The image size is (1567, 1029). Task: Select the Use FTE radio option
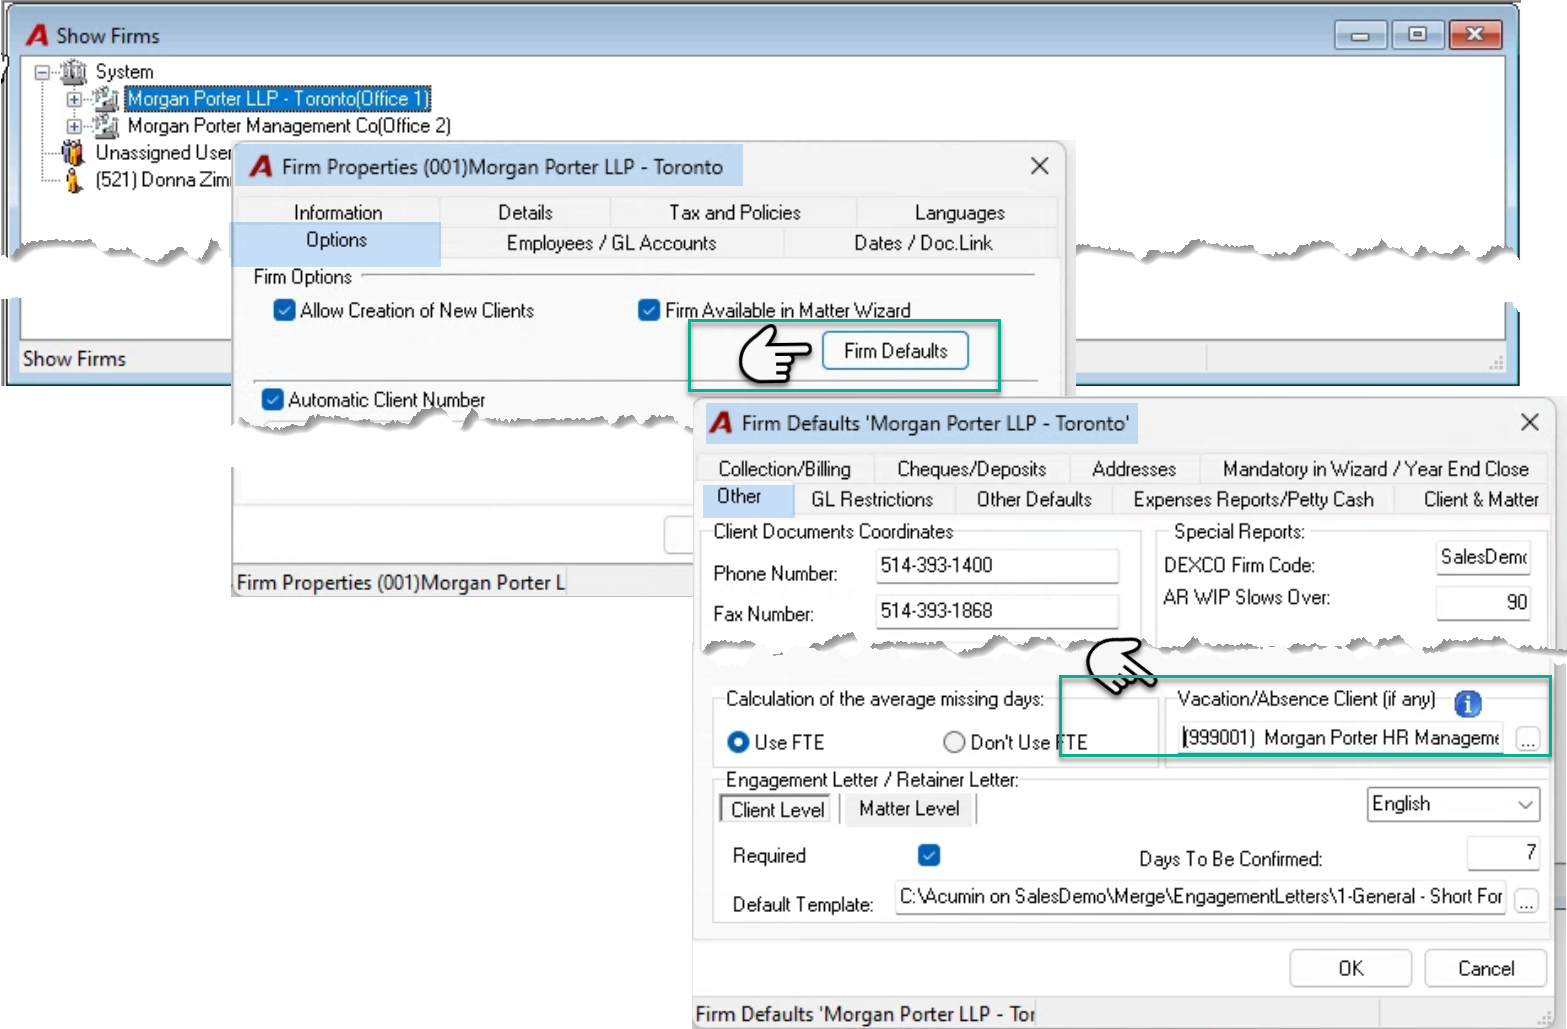pyautogui.click(x=739, y=742)
